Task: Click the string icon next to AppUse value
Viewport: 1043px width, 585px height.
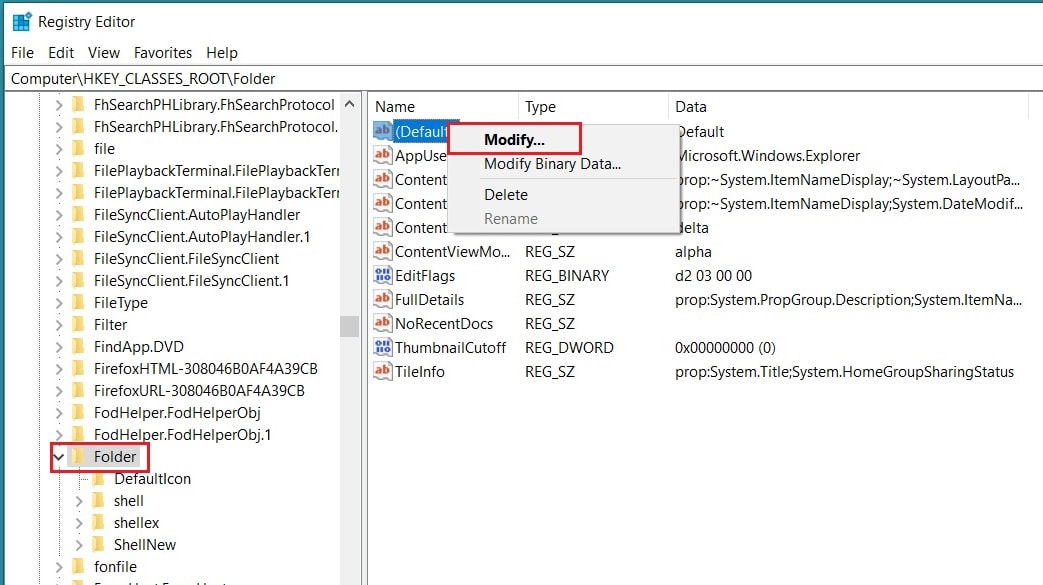Action: [382, 155]
